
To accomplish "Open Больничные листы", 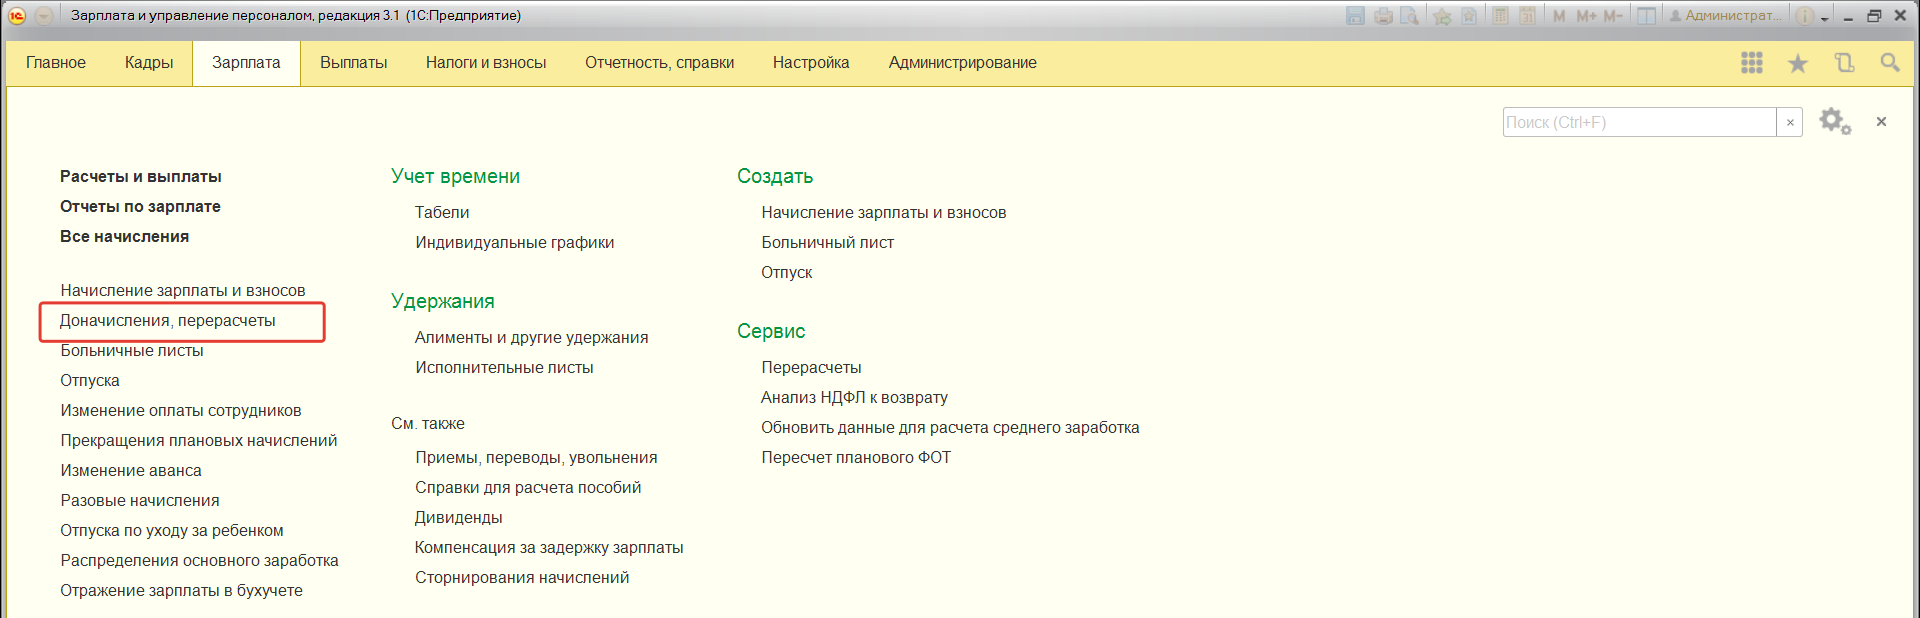I will [132, 350].
